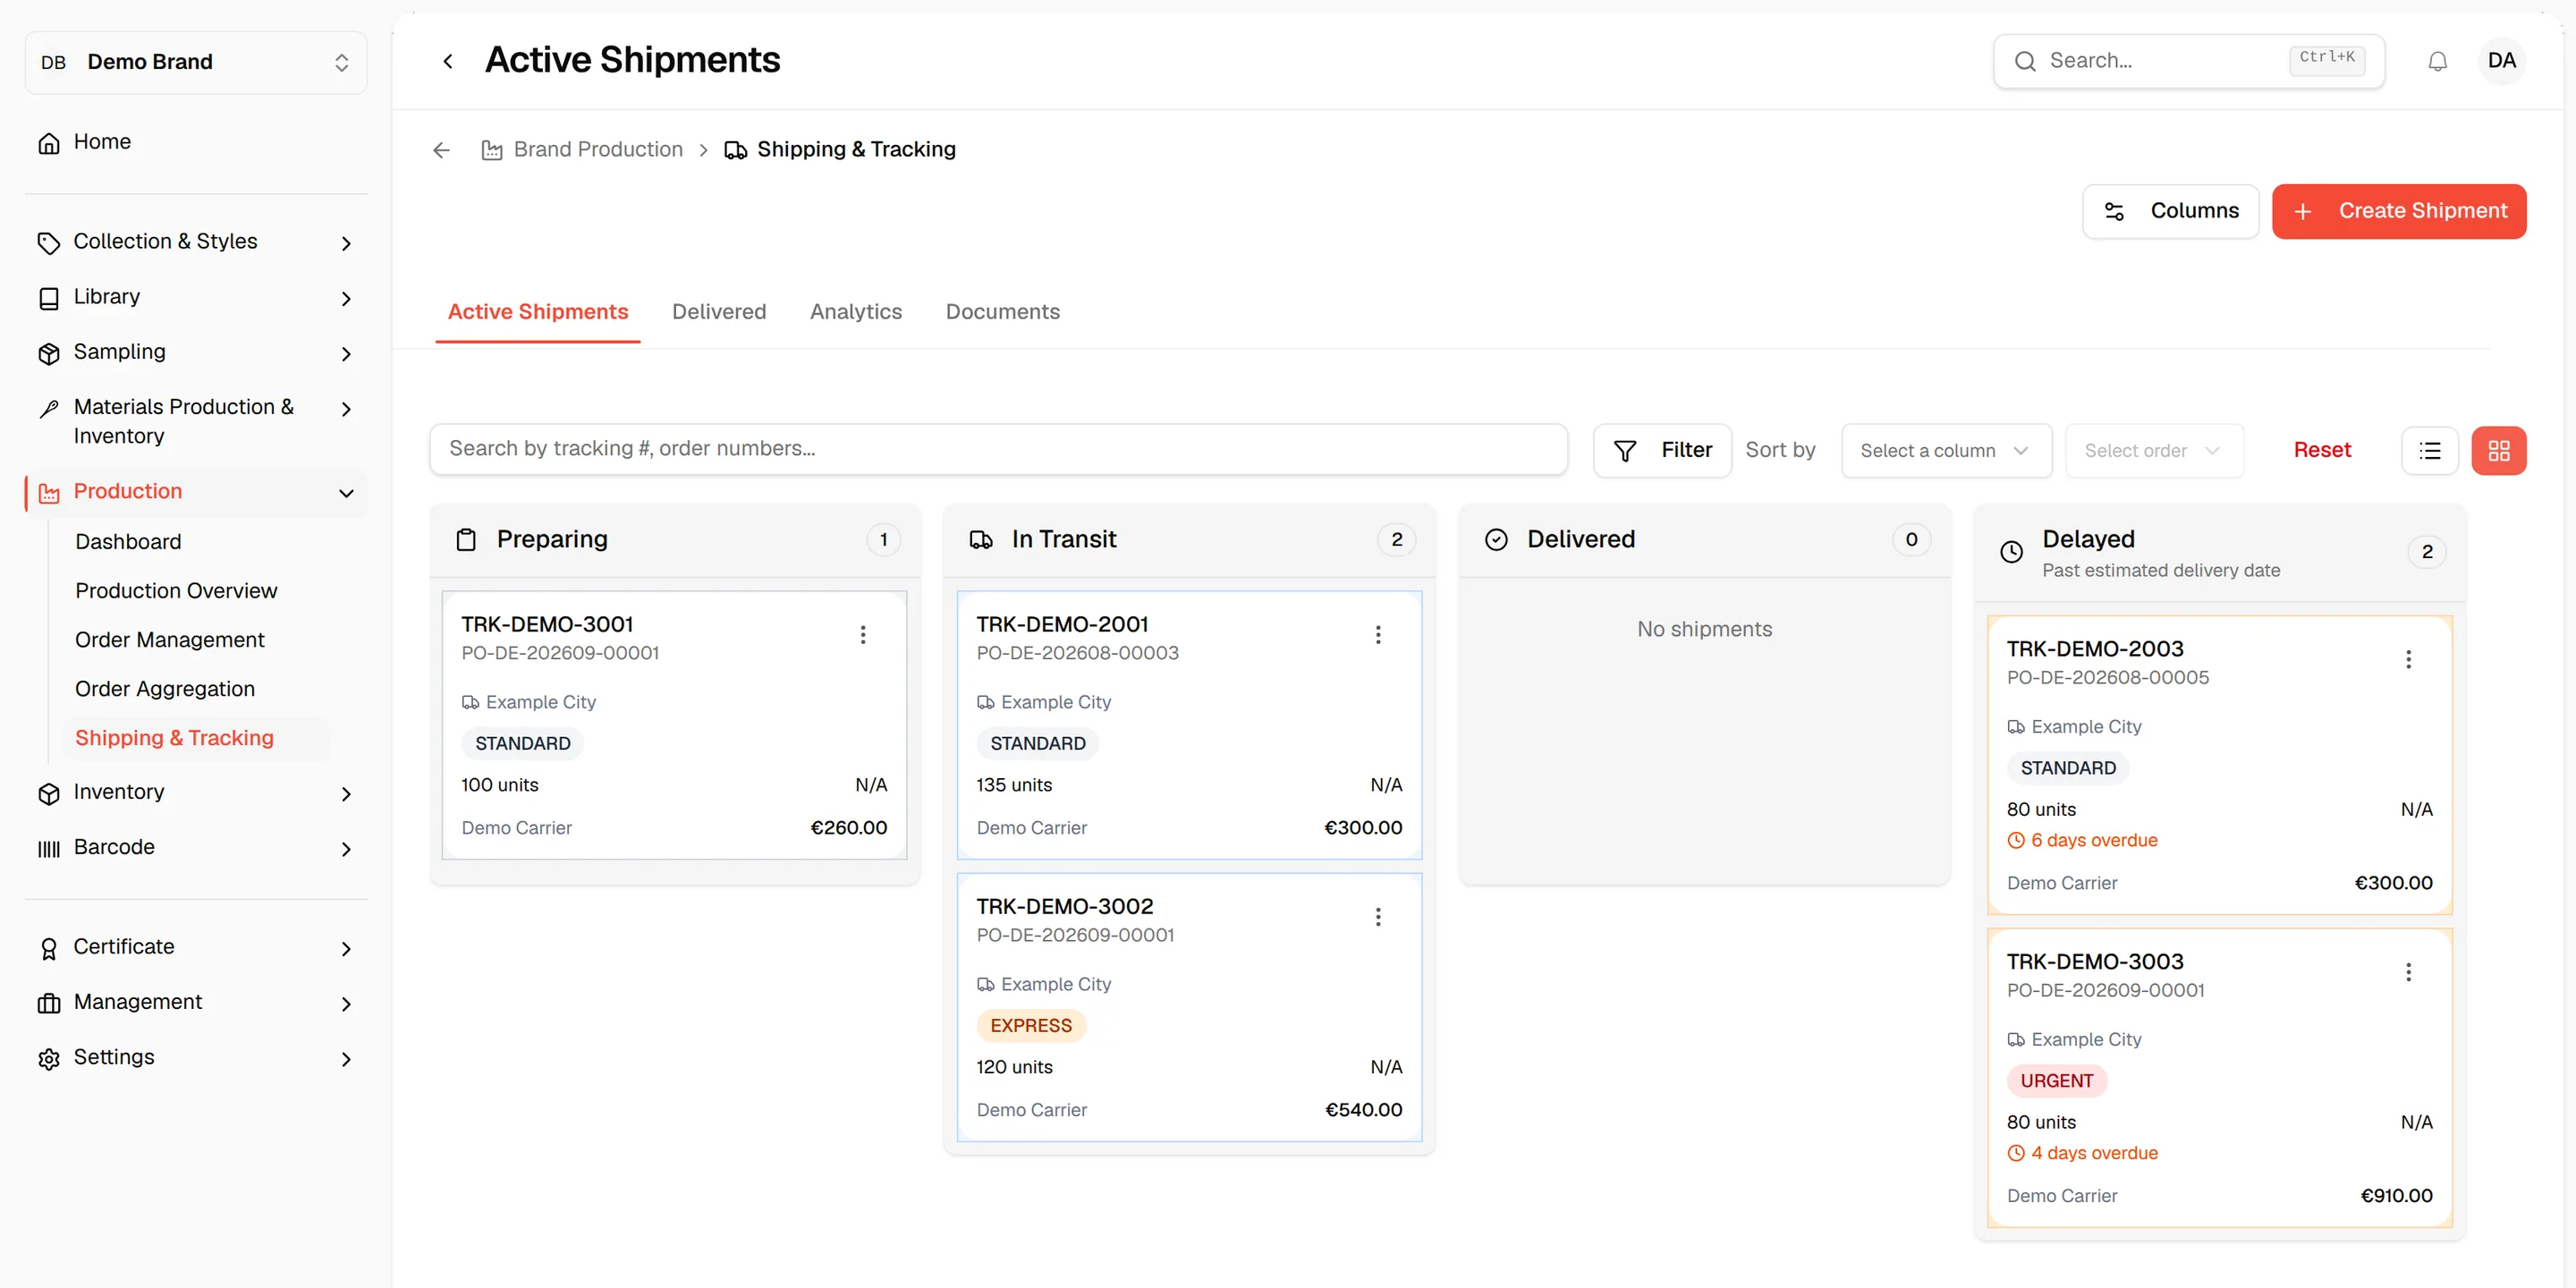Click the Filter button
The width and height of the screenshot is (2576, 1288).
click(1662, 451)
